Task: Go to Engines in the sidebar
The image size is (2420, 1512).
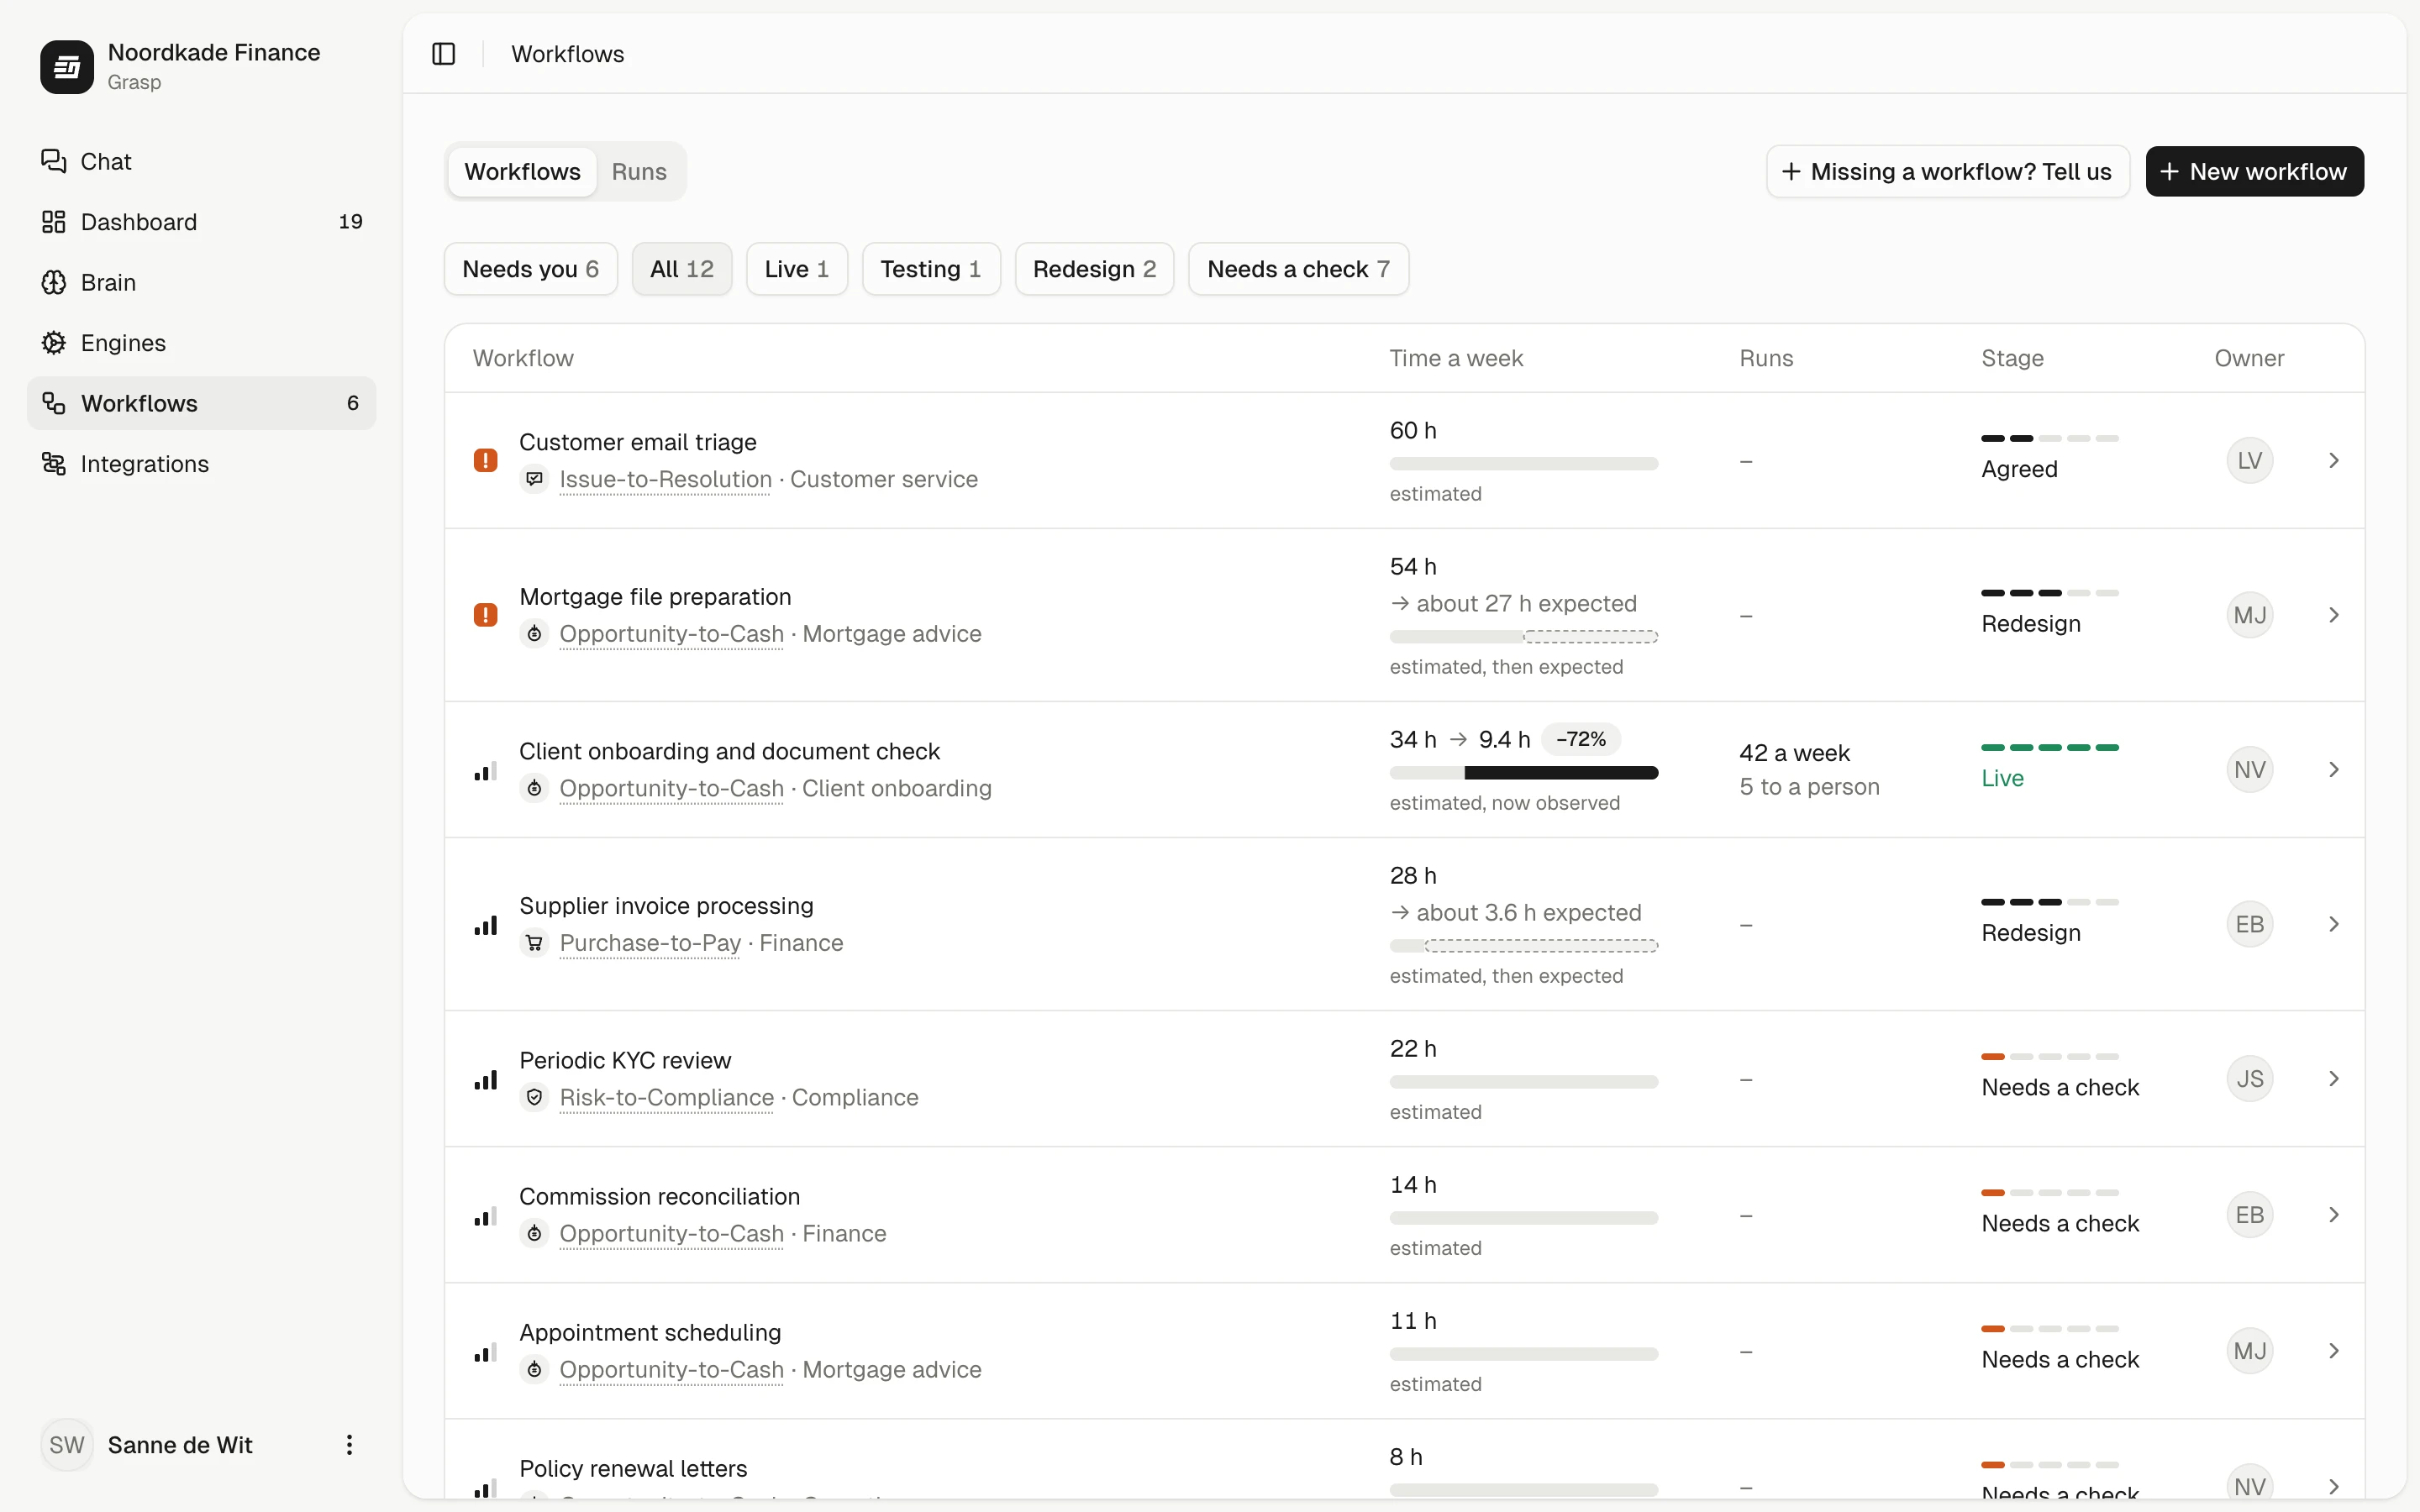Action: pos(201,343)
